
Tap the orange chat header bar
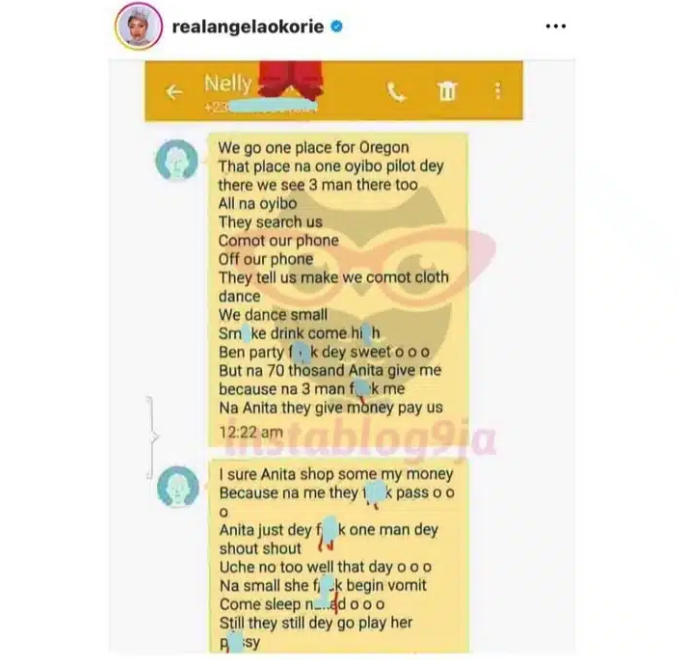point(333,91)
